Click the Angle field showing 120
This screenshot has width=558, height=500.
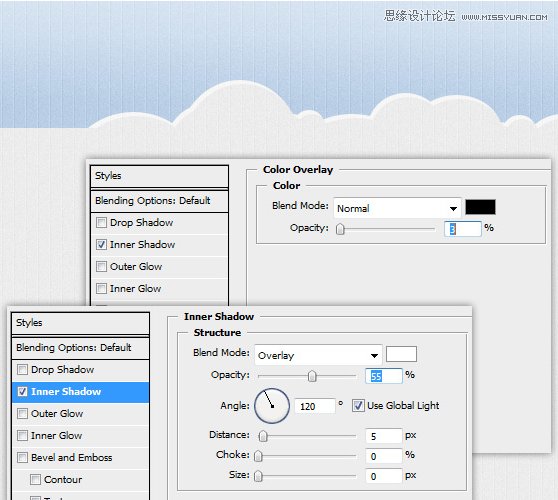click(x=315, y=406)
